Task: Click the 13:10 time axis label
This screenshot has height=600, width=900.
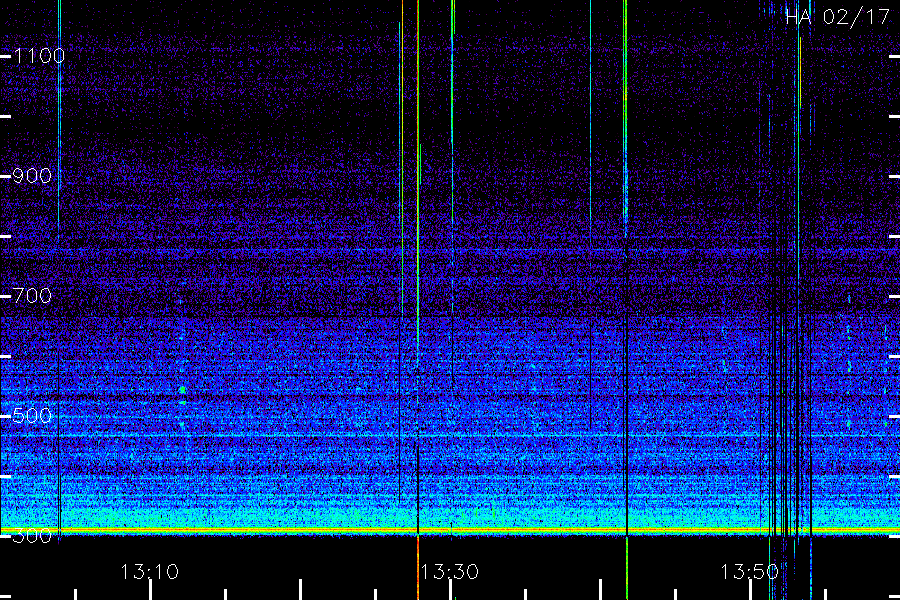Action: click(149, 572)
